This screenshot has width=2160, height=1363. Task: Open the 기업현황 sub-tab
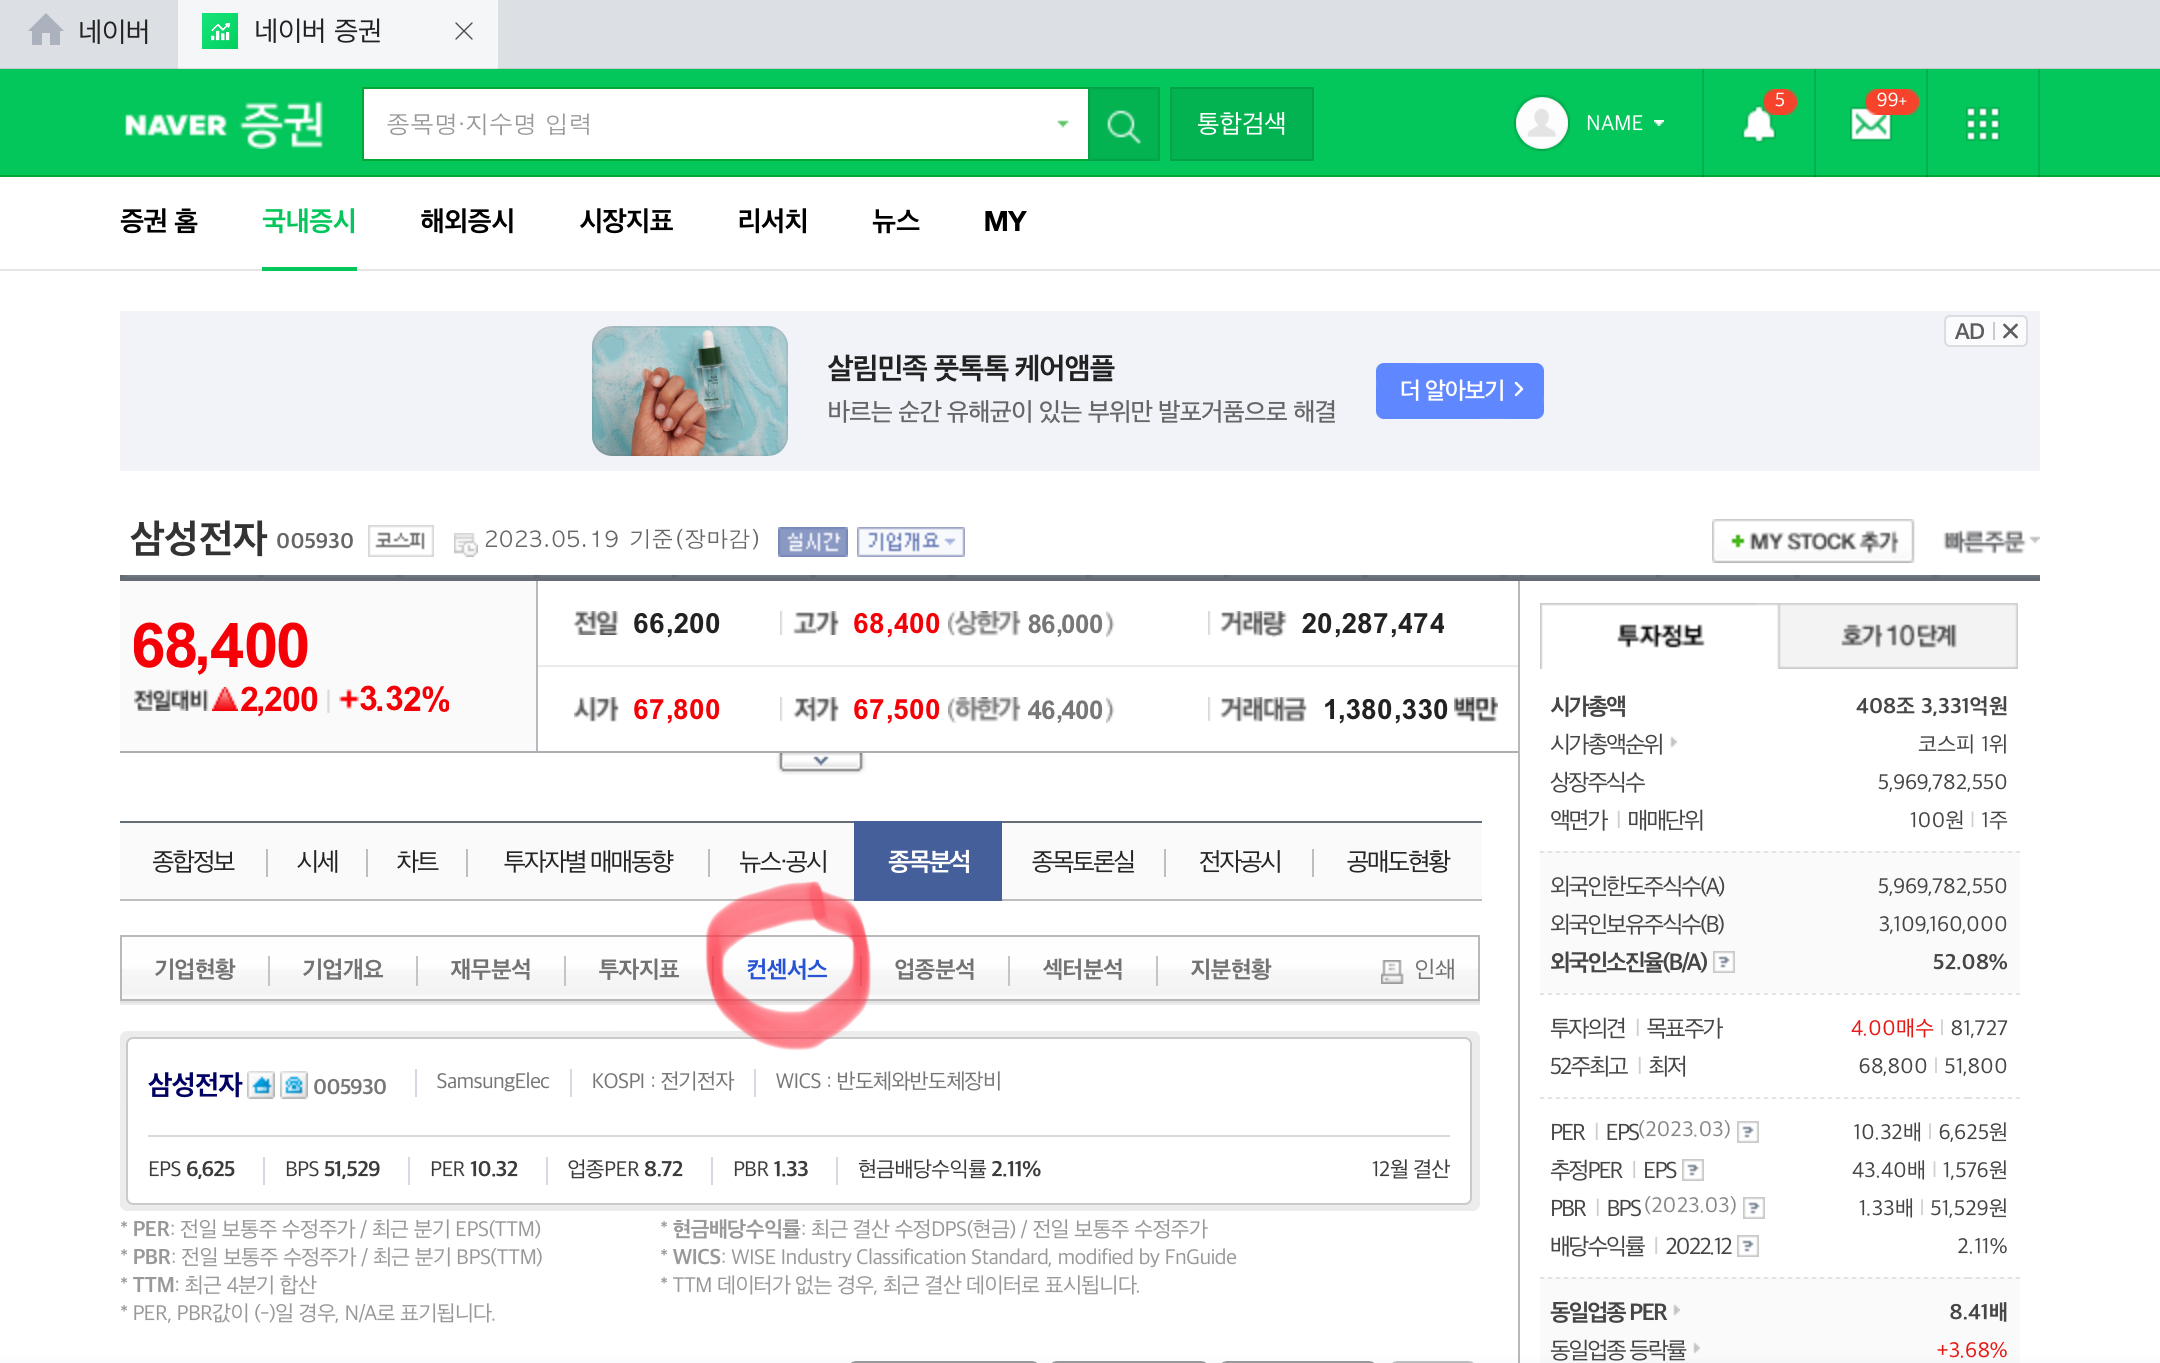click(x=195, y=969)
